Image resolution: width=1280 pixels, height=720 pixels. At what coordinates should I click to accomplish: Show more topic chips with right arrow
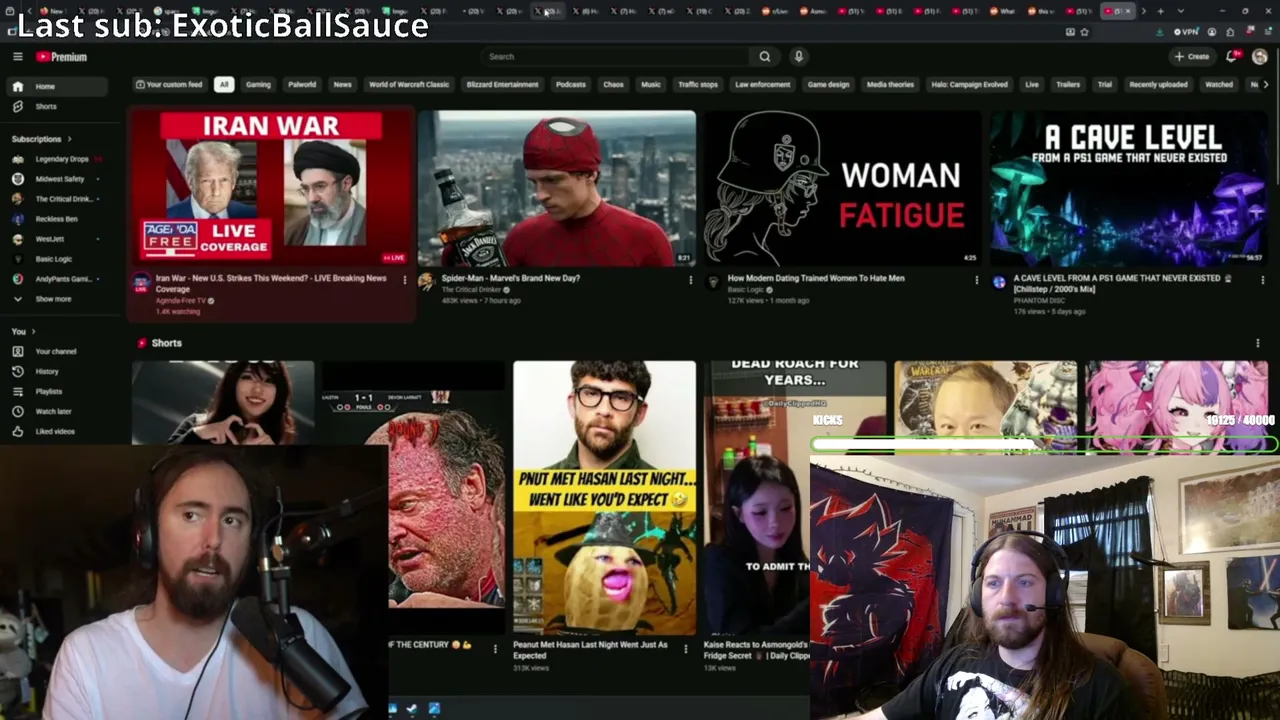click(1266, 85)
